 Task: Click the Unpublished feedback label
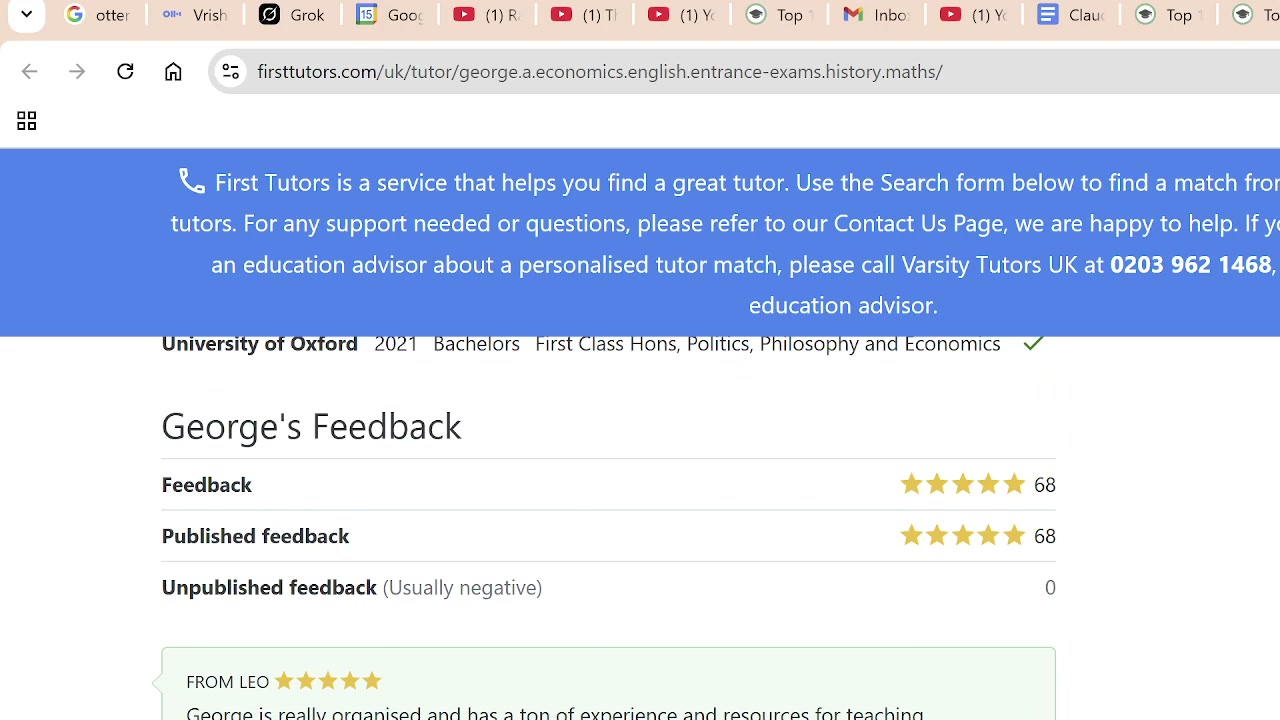coord(268,587)
